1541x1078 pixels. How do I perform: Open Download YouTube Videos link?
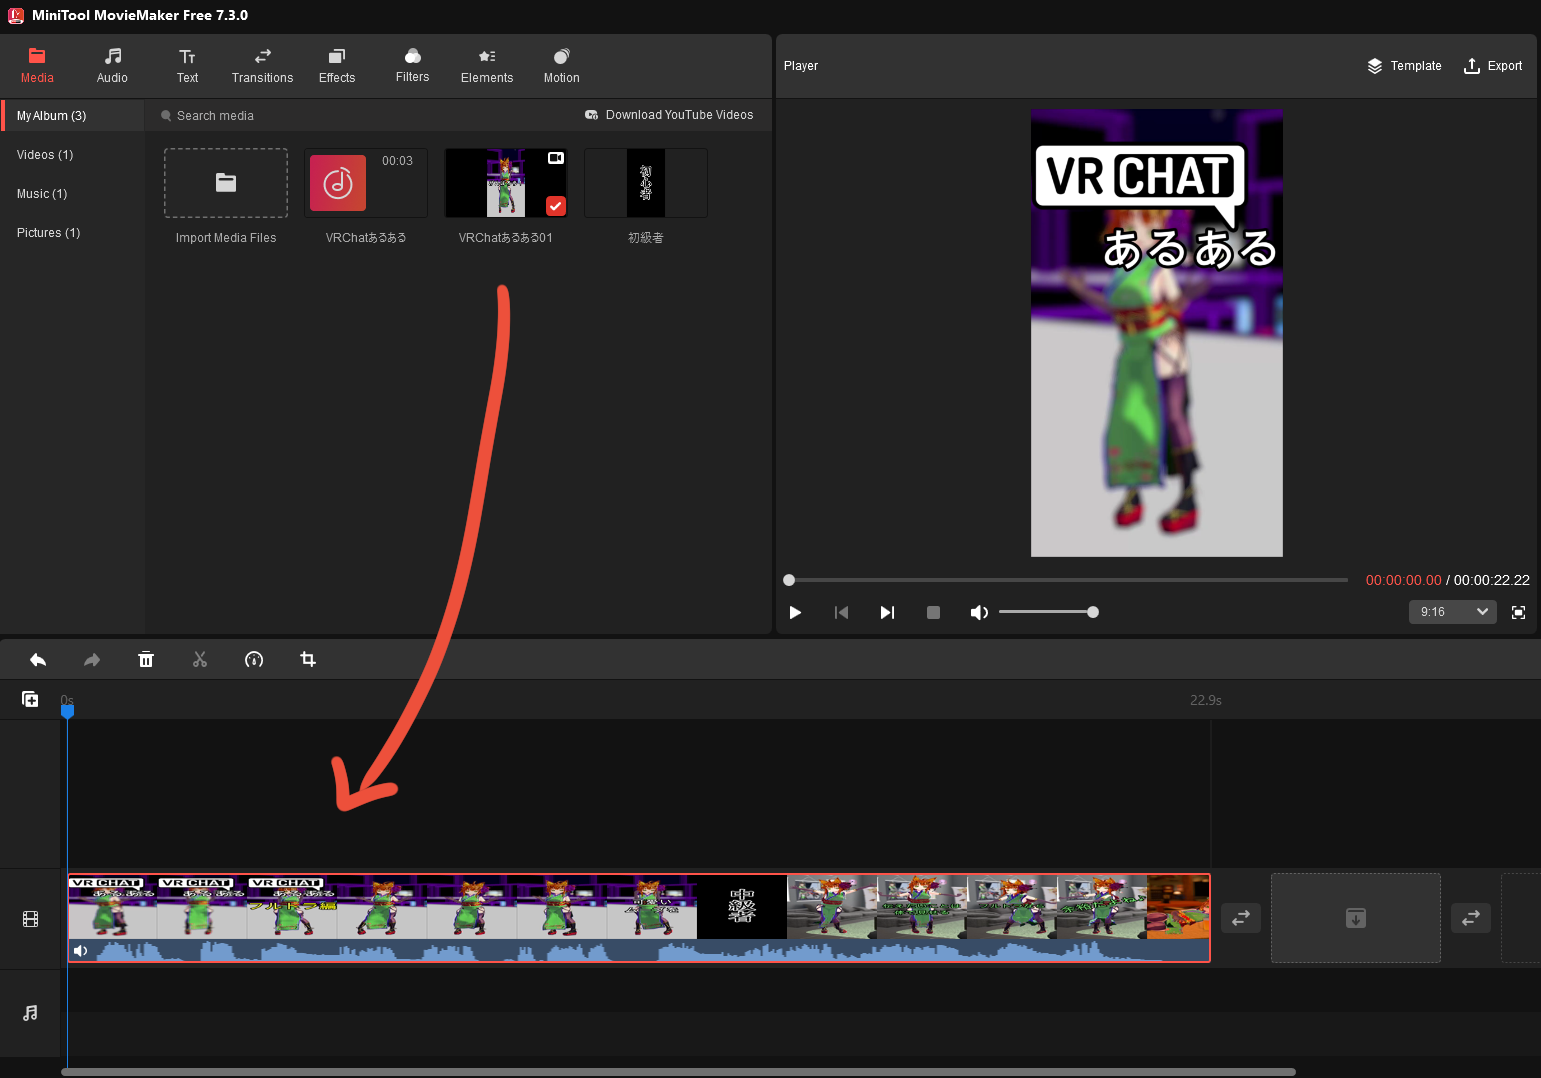coord(669,115)
